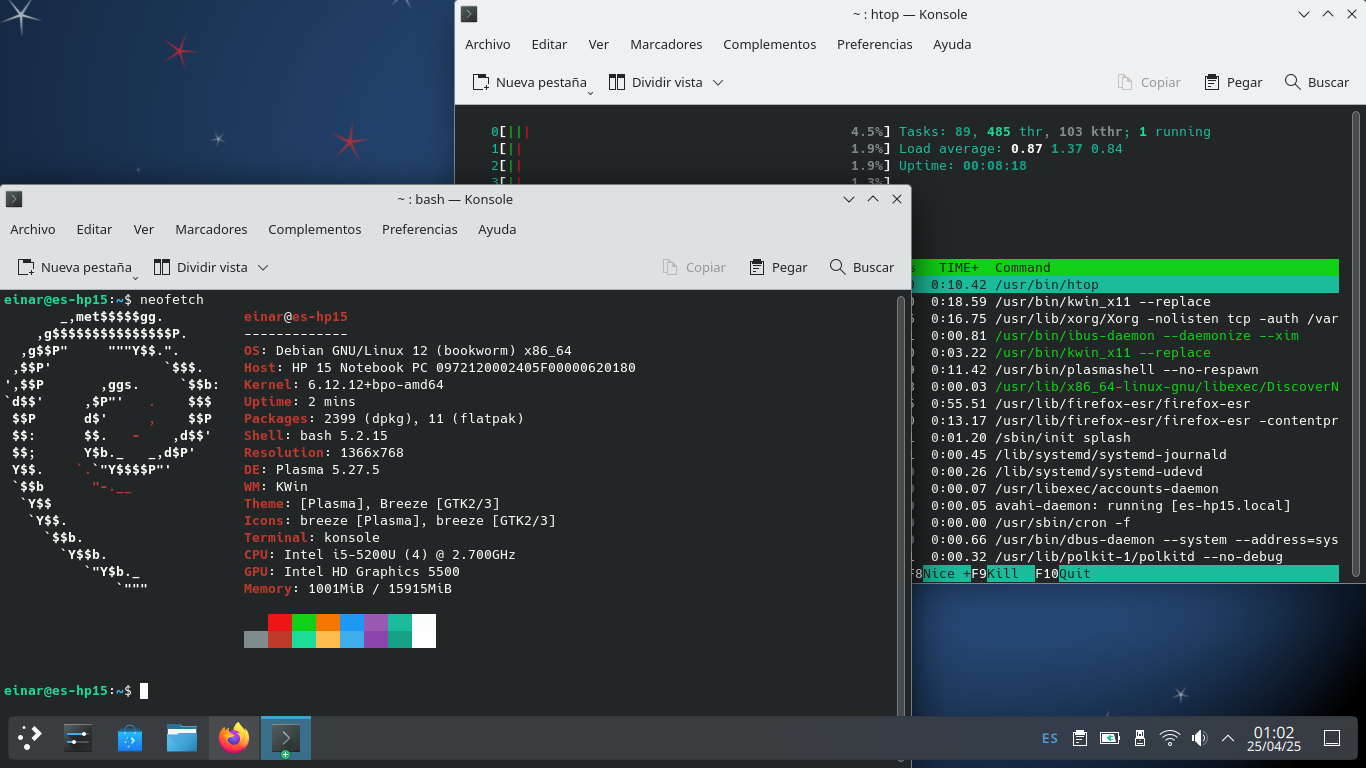1366x768 pixels.
Task: Open Preferencias menu in the htop window
Action: 875,44
